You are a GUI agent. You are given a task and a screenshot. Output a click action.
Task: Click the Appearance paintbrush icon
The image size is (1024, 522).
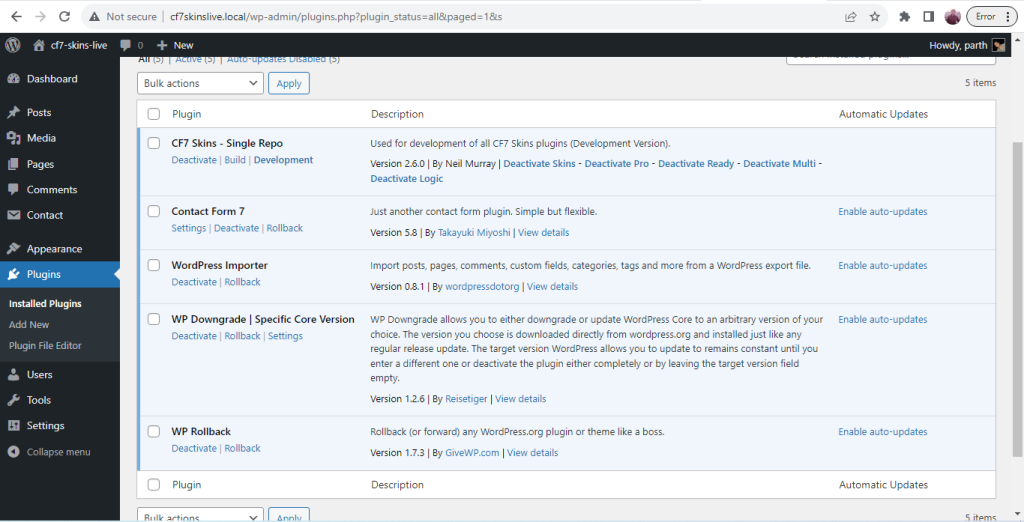pos(13,249)
